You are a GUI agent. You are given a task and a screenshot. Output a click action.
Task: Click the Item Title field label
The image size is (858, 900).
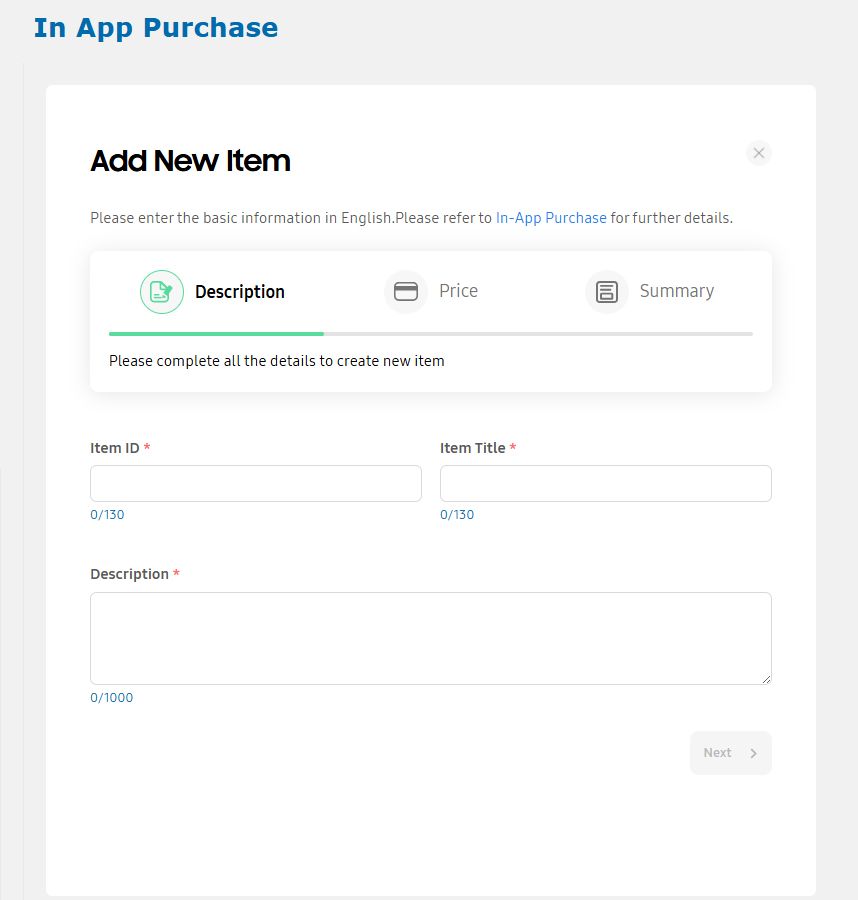click(x=473, y=448)
